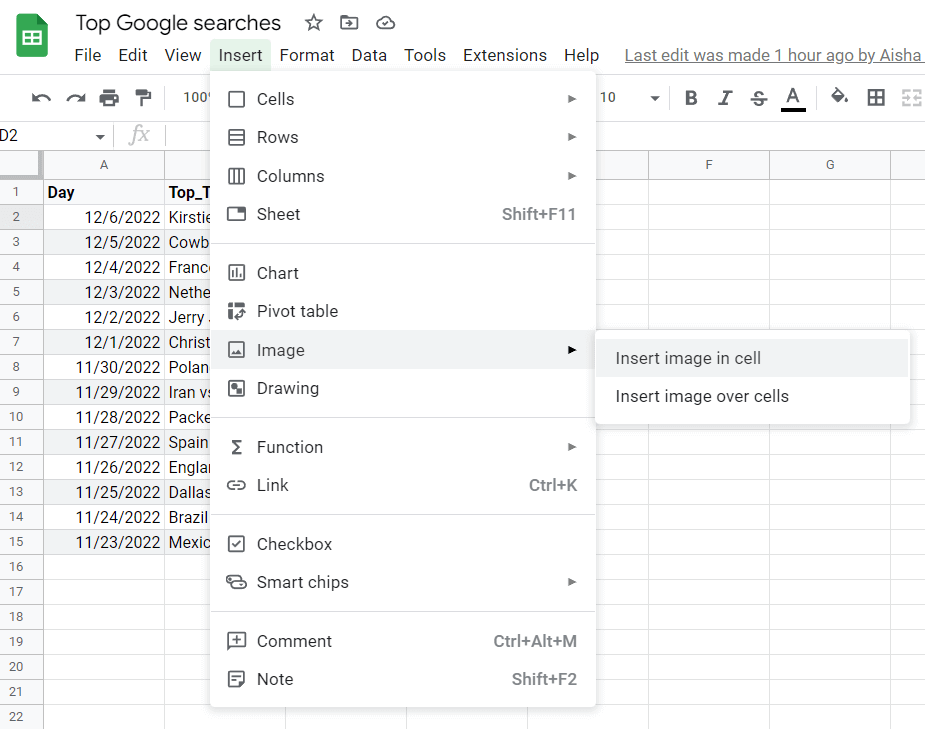Click the Google Sheets home logo

coord(31,35)
